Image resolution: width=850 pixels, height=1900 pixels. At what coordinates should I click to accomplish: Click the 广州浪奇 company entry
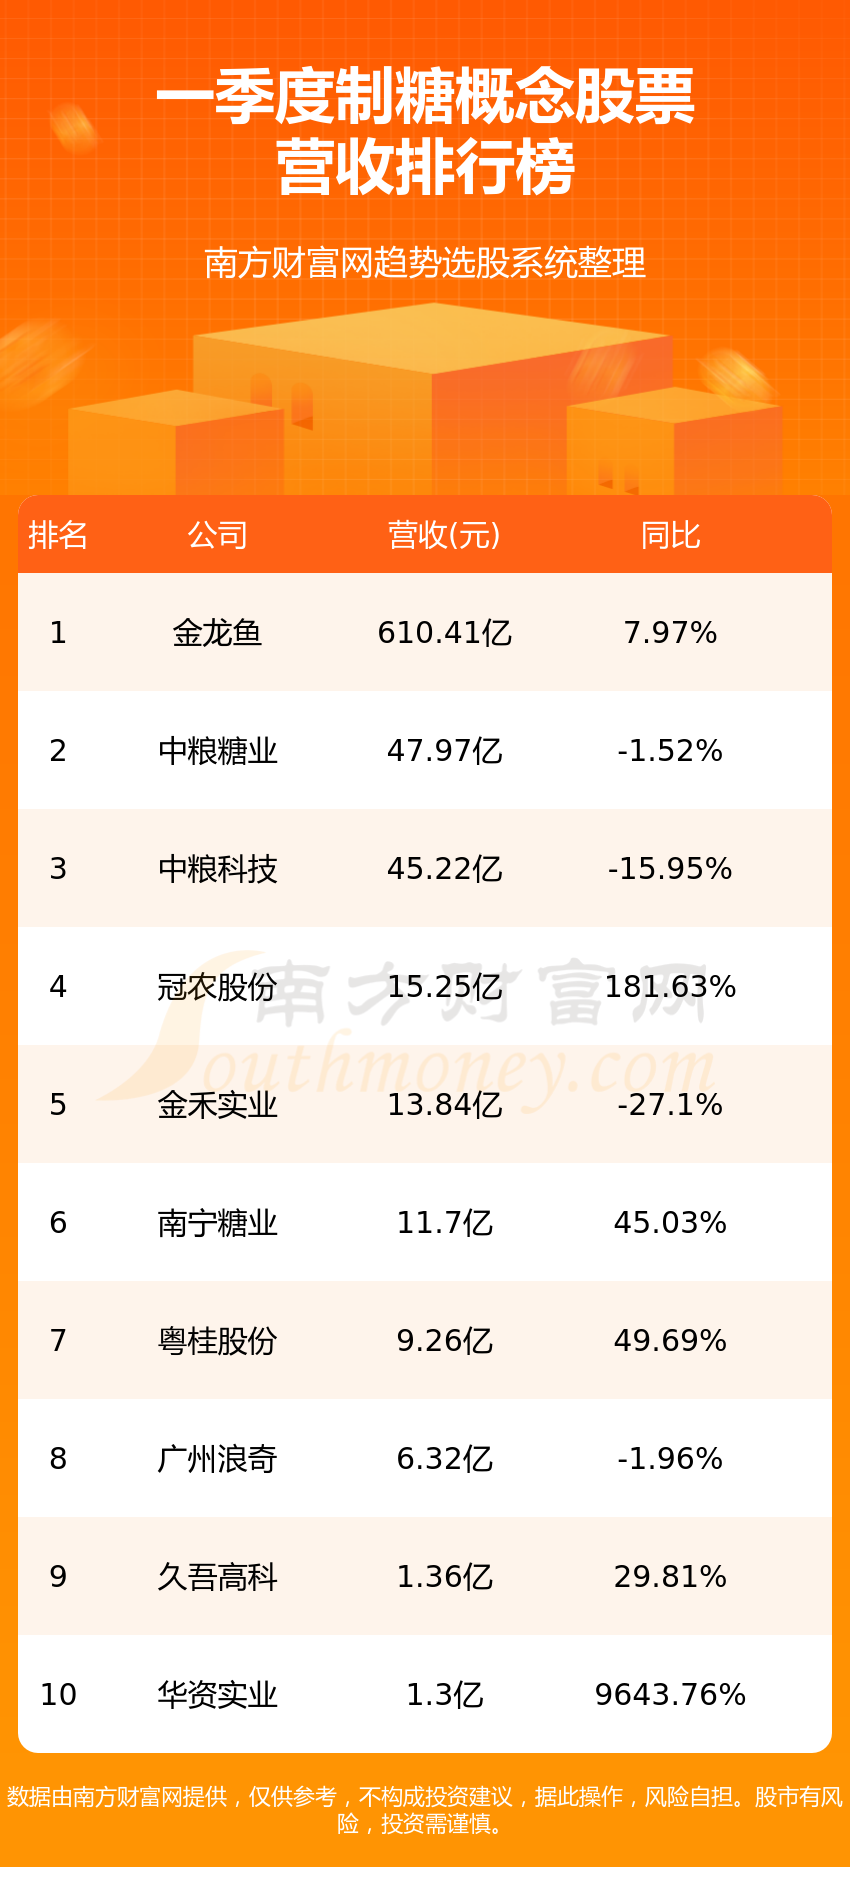click(217, 1459)
